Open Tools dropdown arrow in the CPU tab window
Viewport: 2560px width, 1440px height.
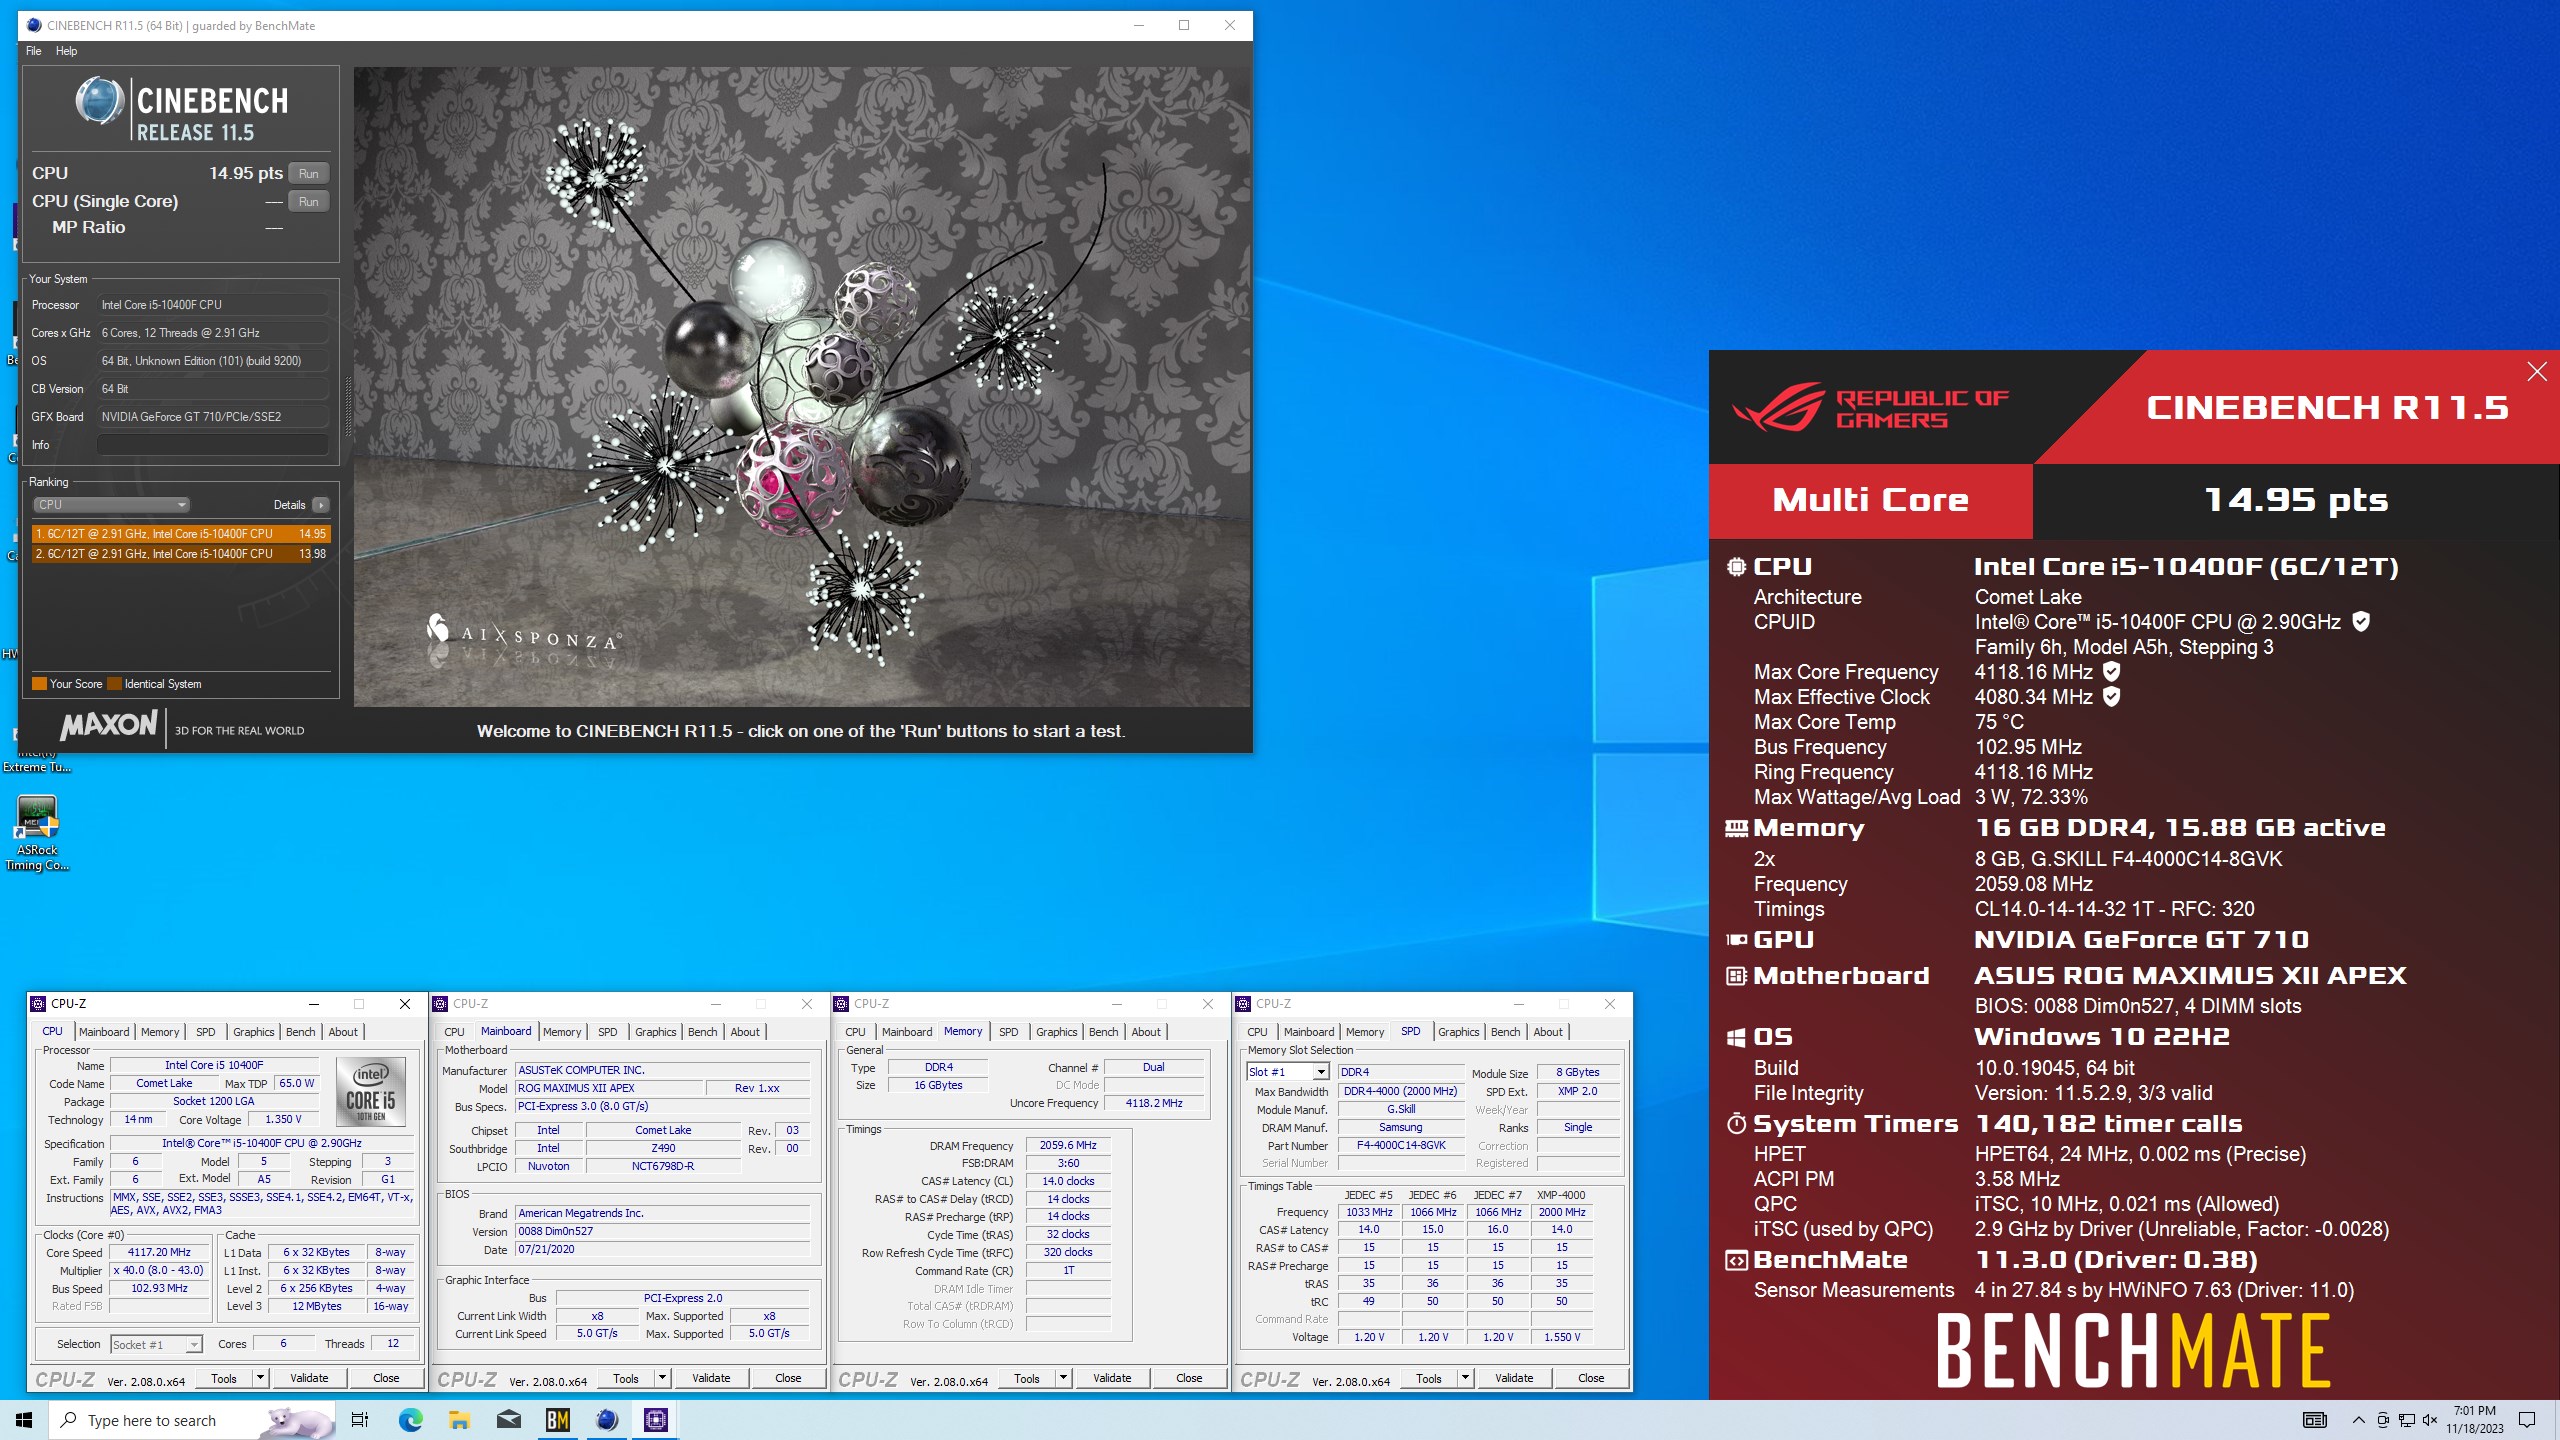[260, 1378]
